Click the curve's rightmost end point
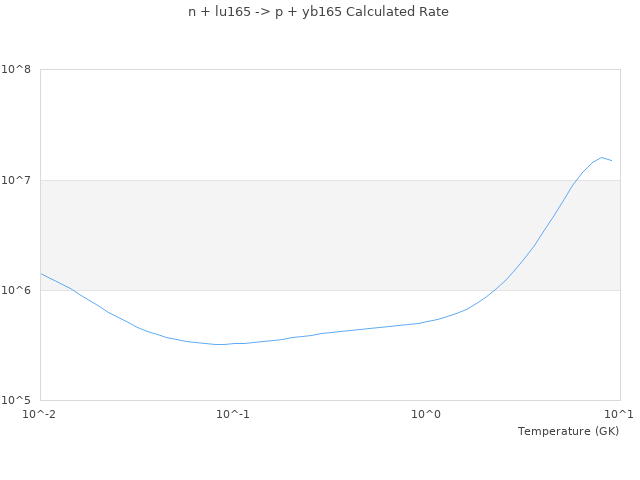The image size is (640, 480). tap(612, 161)
